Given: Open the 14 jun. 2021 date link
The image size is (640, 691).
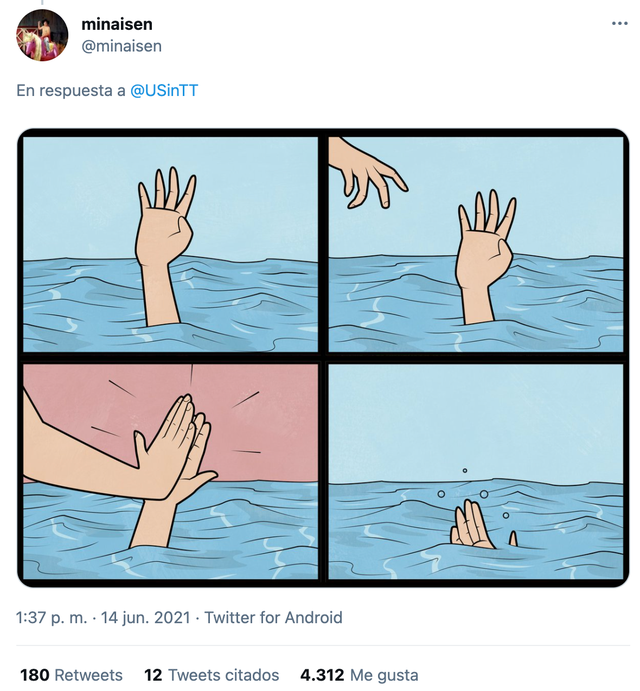Looking at the screenshot, I should [145, 617].
